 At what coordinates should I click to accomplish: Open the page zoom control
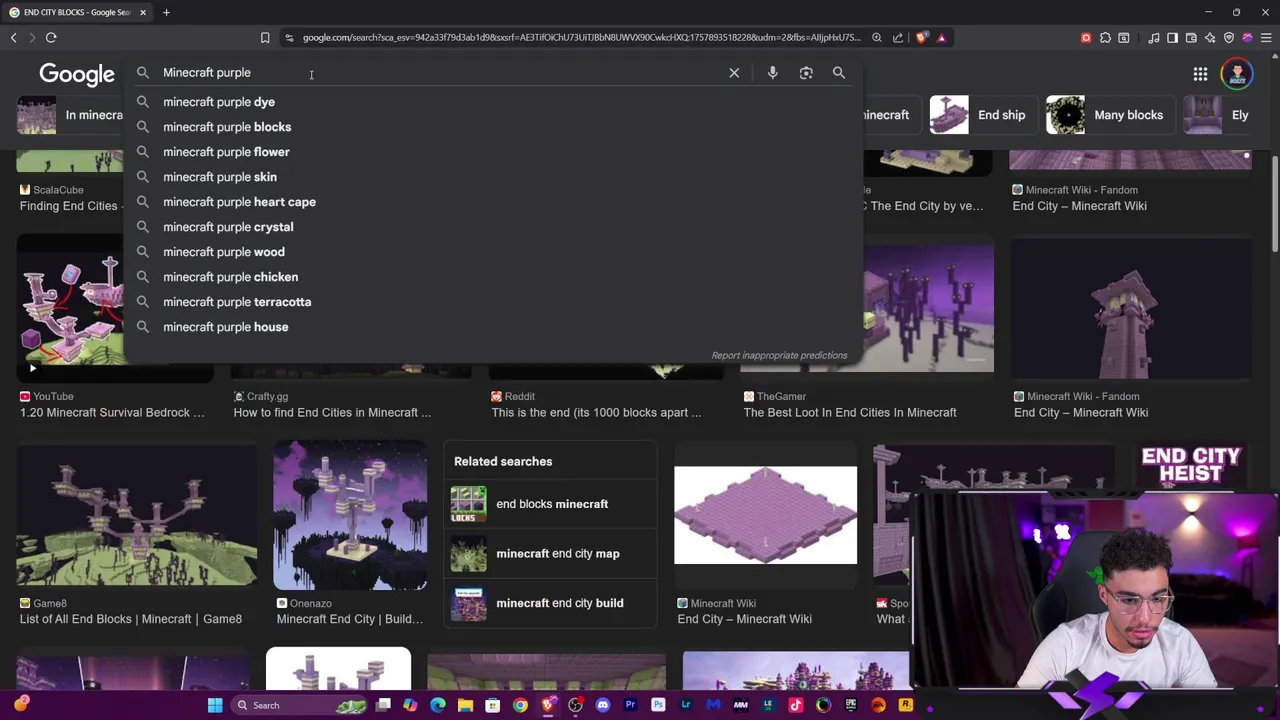[876, 38]
